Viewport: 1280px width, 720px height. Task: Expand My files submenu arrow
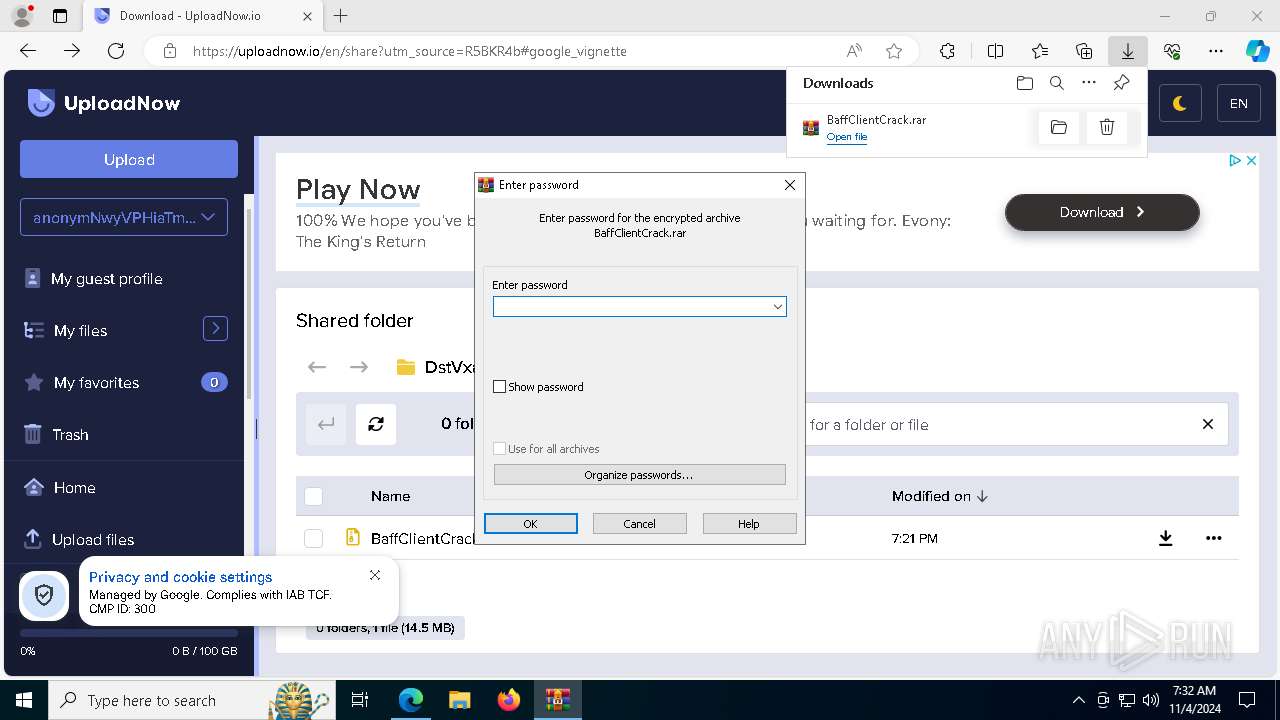click(x=215, y=328)
